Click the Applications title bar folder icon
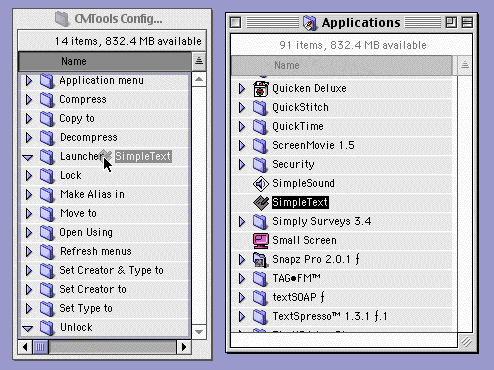Screen dimensions: 494x370 [310, 23]
